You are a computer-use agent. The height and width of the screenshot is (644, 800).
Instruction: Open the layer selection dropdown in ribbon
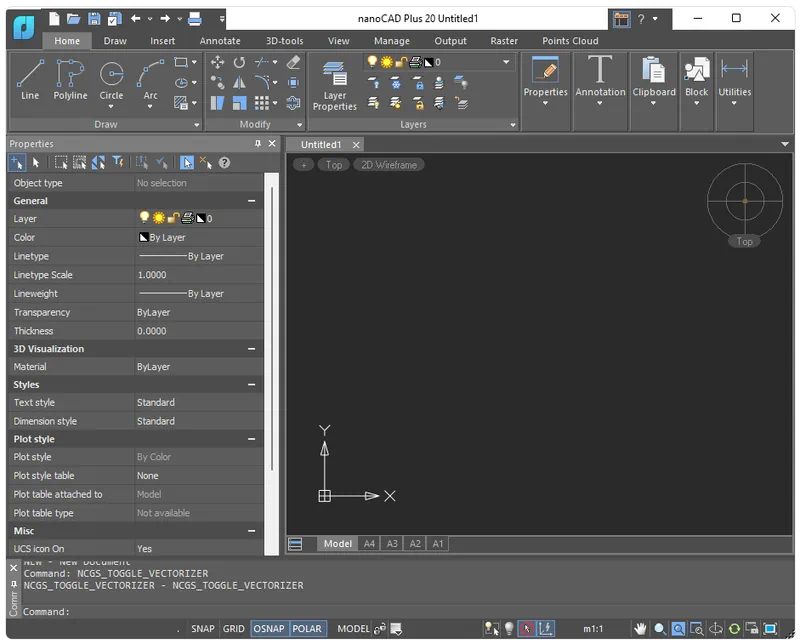tap(506, 62)
